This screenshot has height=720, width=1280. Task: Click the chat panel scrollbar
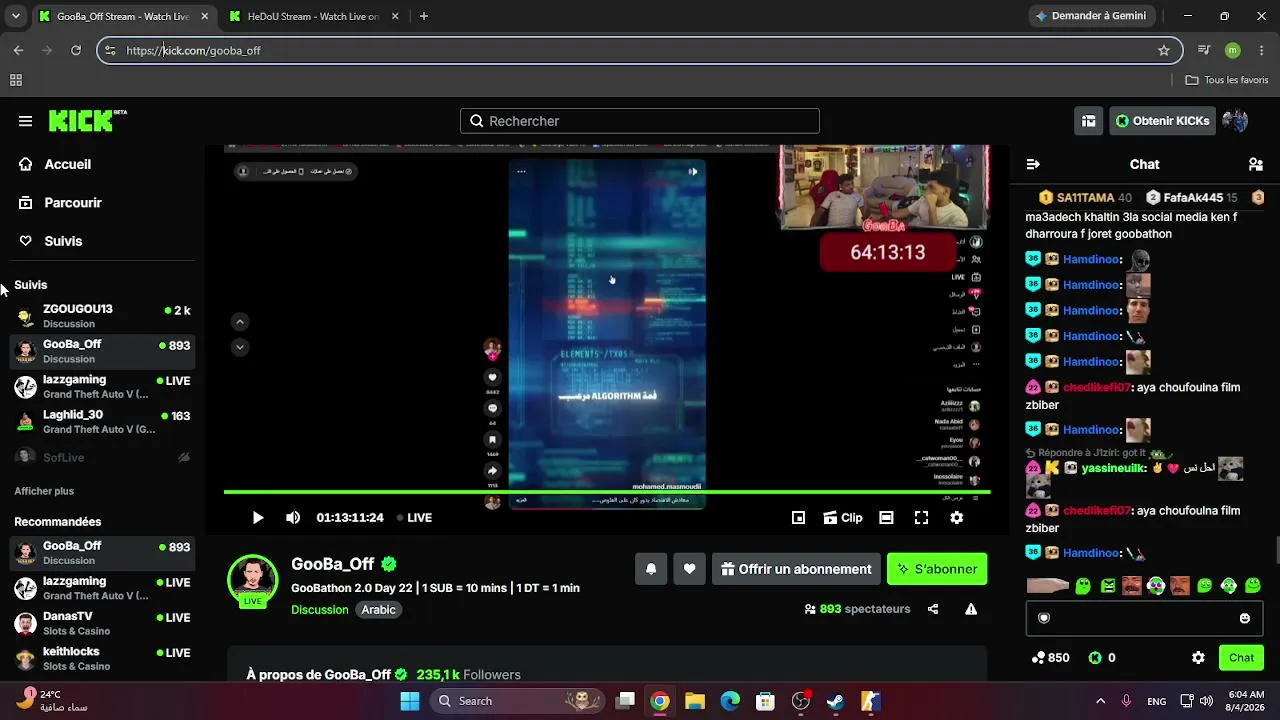[1276, 550]
